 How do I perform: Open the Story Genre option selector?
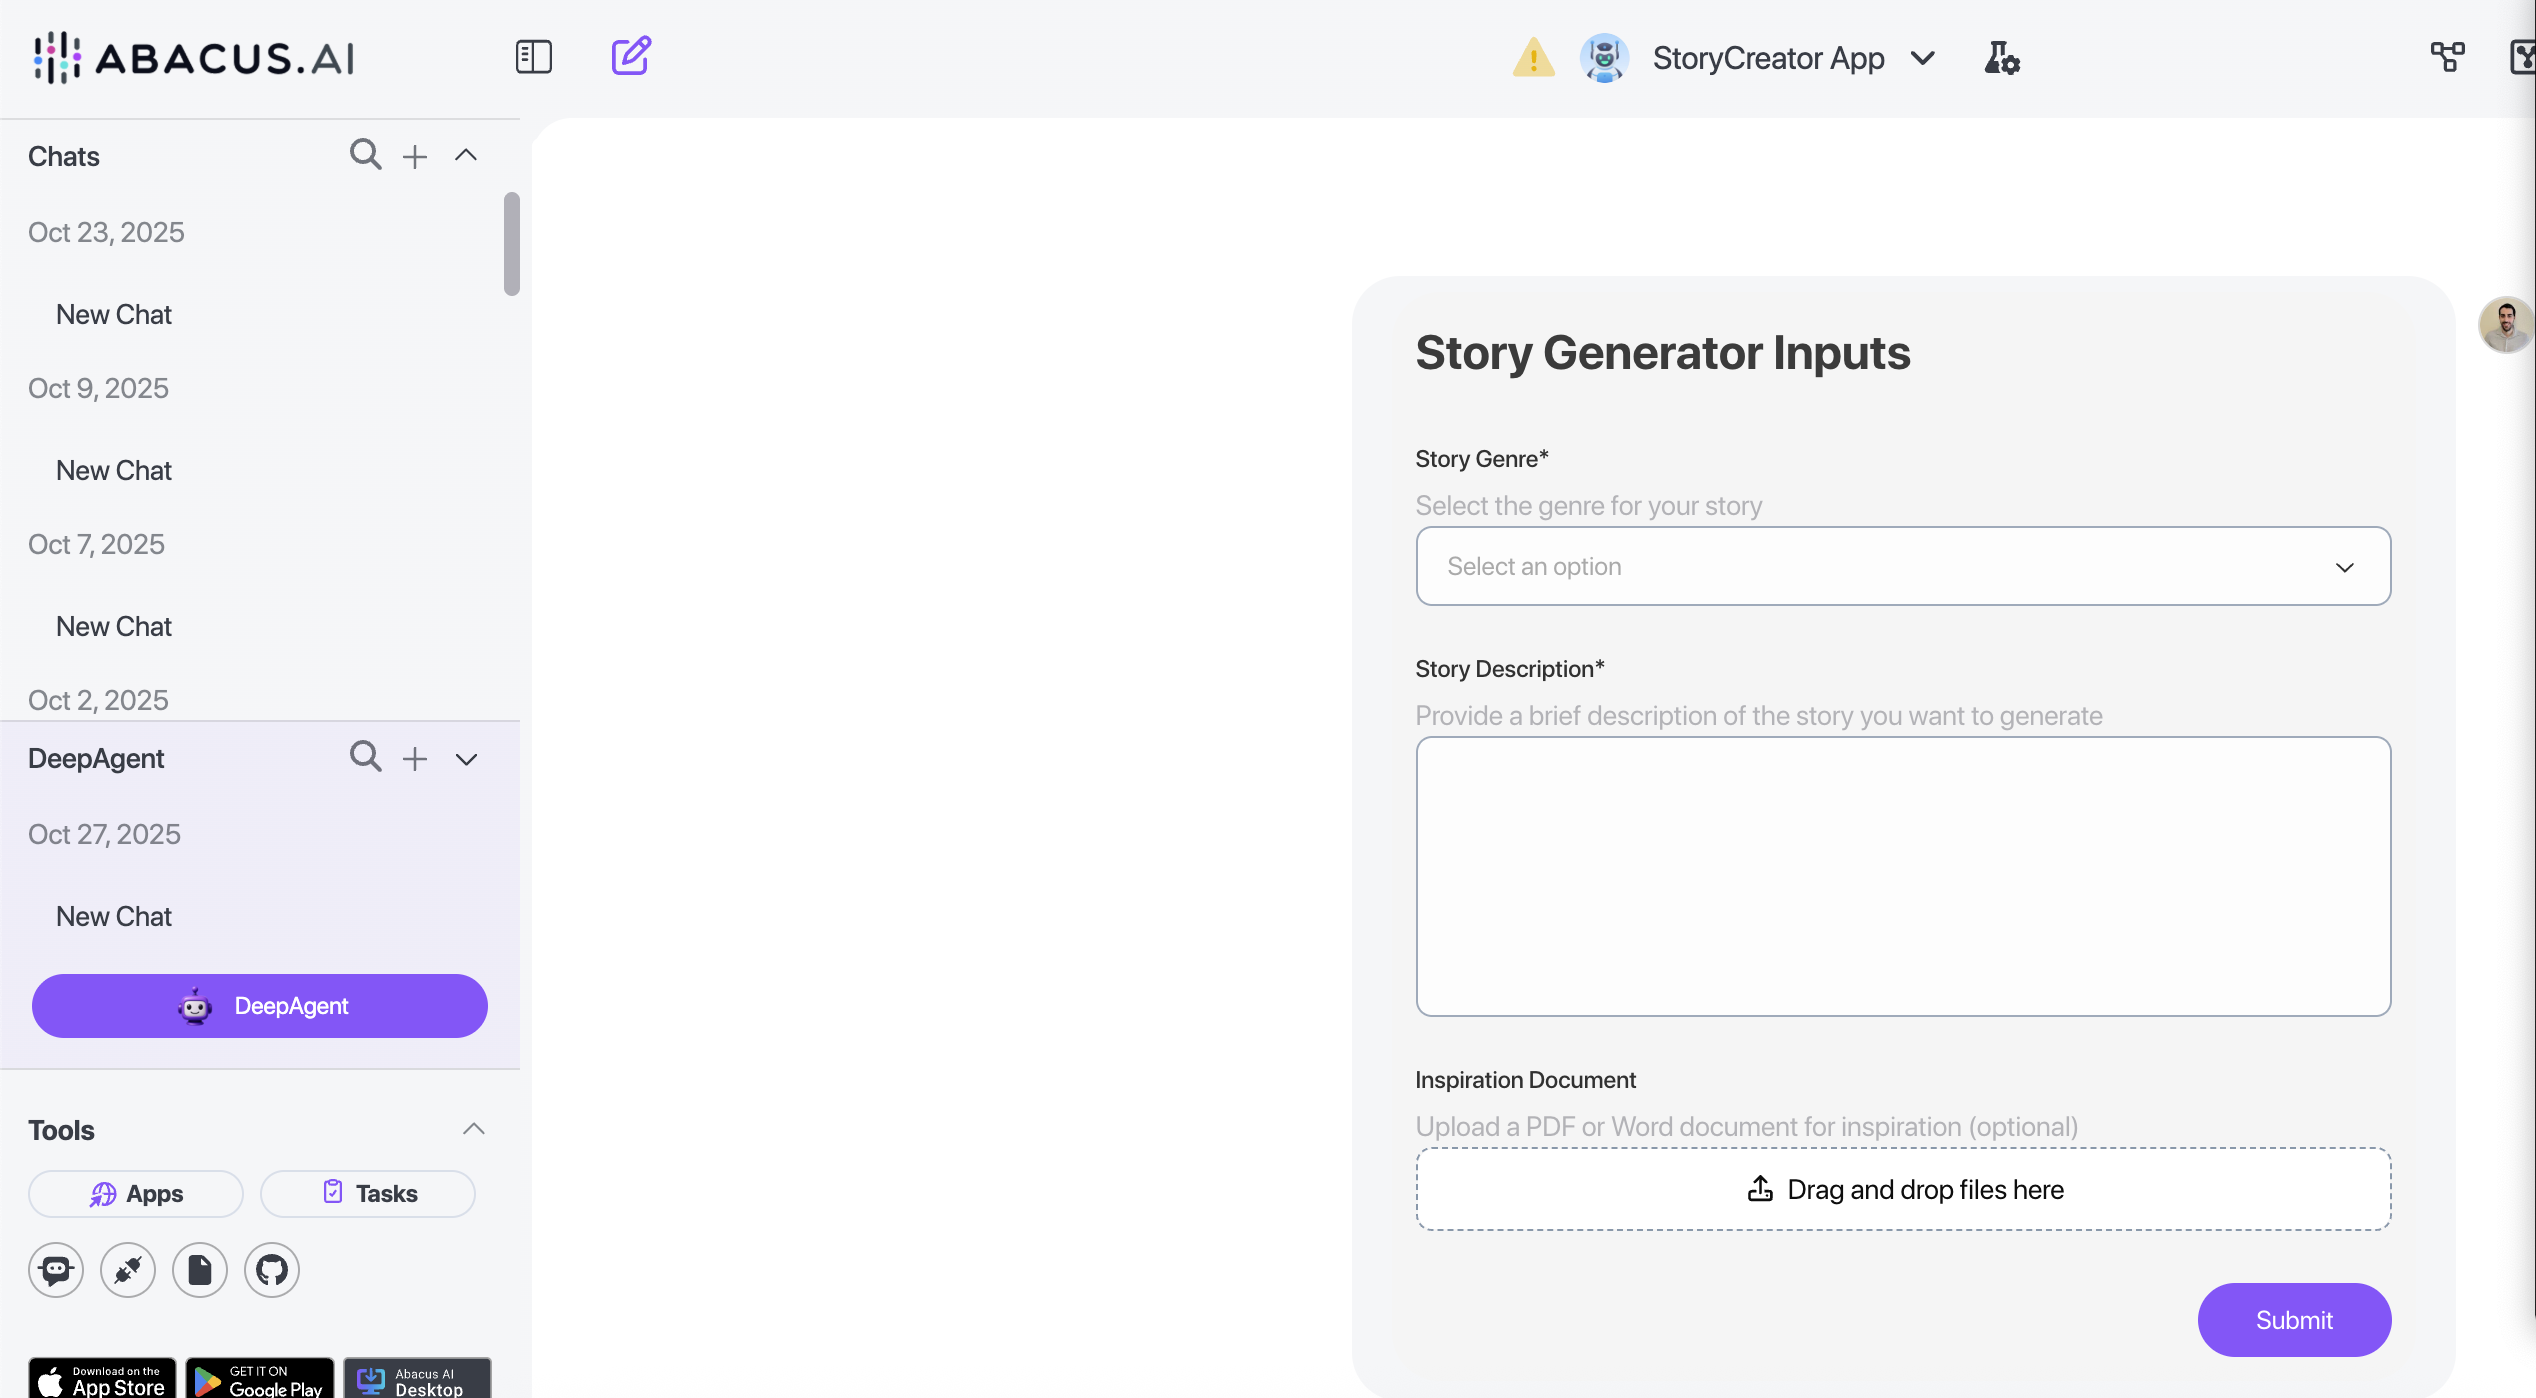[1901, 566]
